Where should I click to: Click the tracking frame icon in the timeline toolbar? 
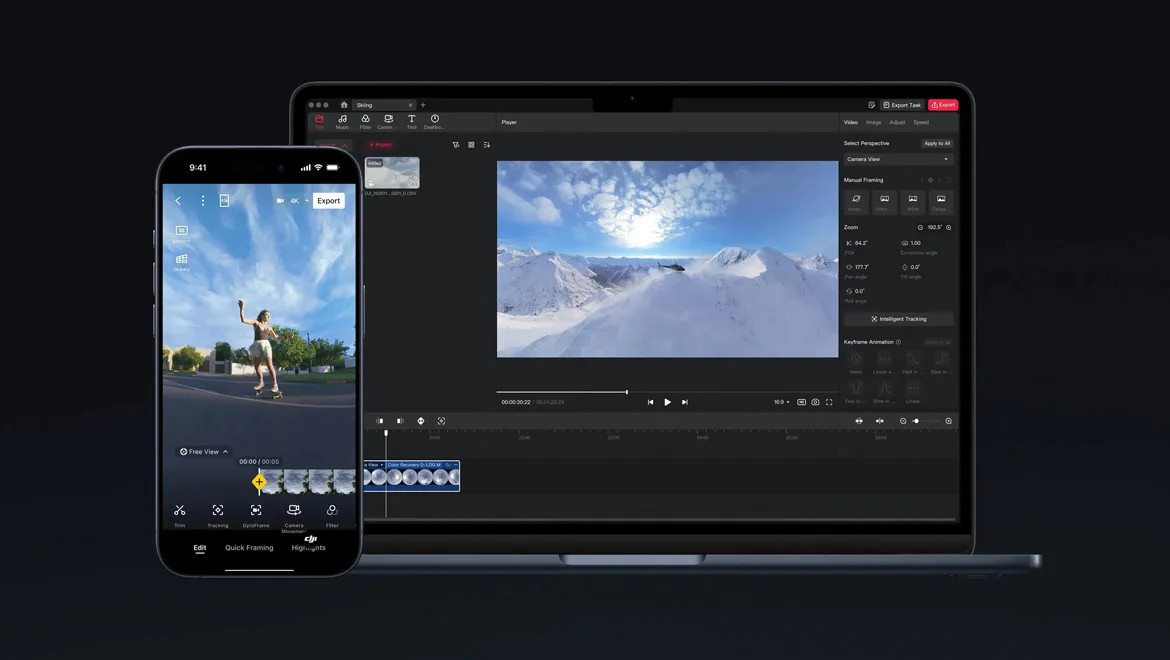click(442, 421)
